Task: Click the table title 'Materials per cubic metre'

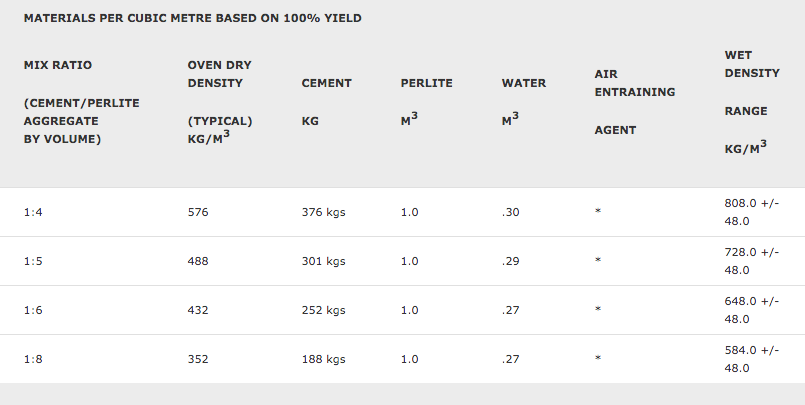Action: 193,18
